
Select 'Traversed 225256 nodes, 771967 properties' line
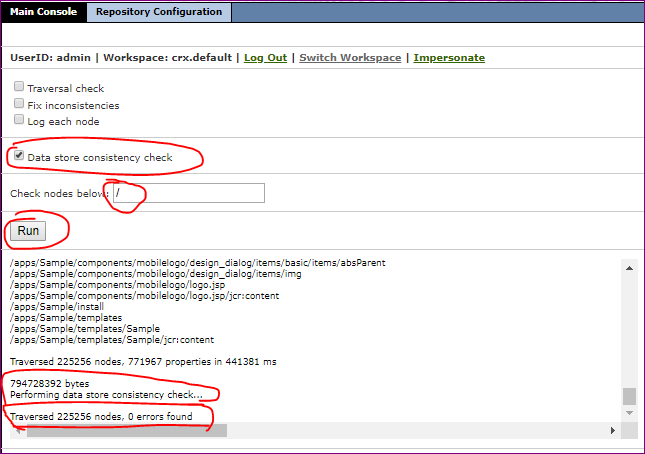143,362
